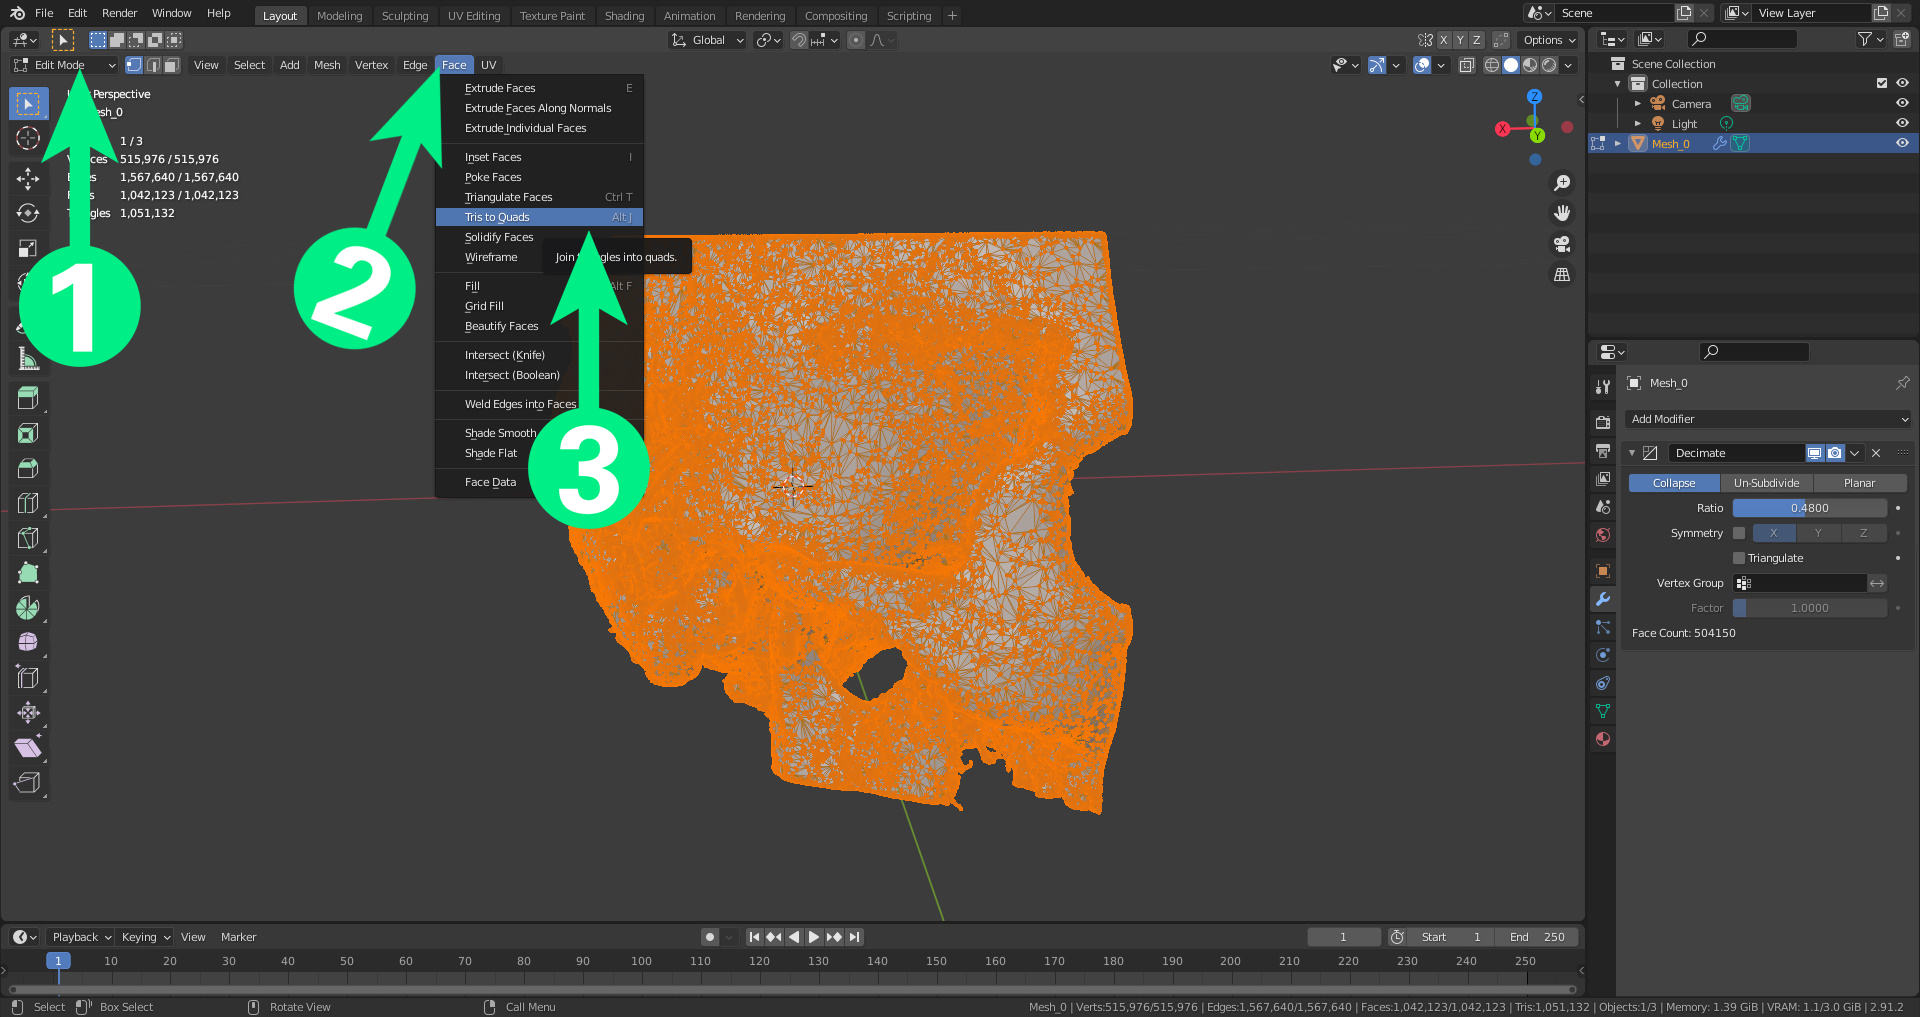Open the Material properties tab
This screenshot has width=1920, height=1017.
[x=1603, y=739]
